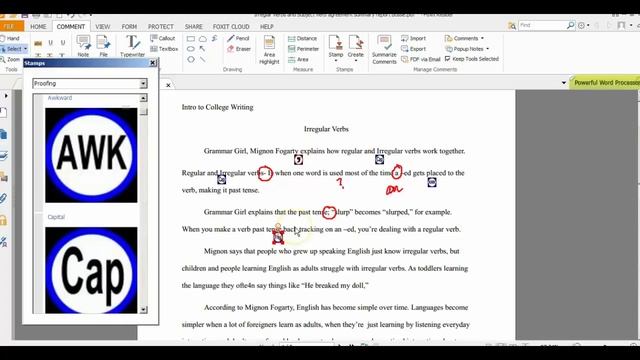Select the Perimeter measure tool

[x=303, y=49]
